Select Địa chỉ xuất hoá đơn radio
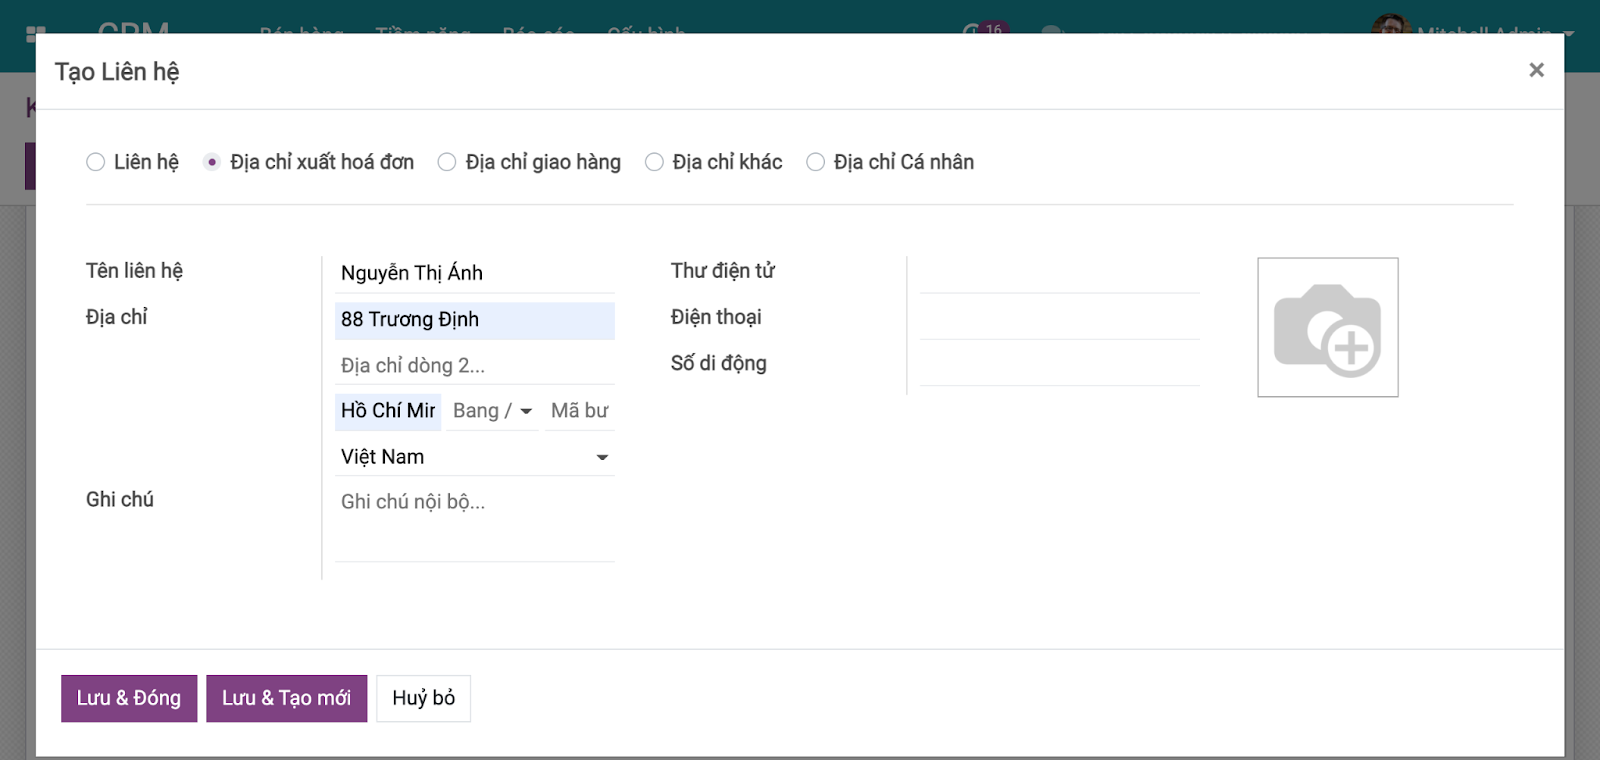 click(212, 162)
